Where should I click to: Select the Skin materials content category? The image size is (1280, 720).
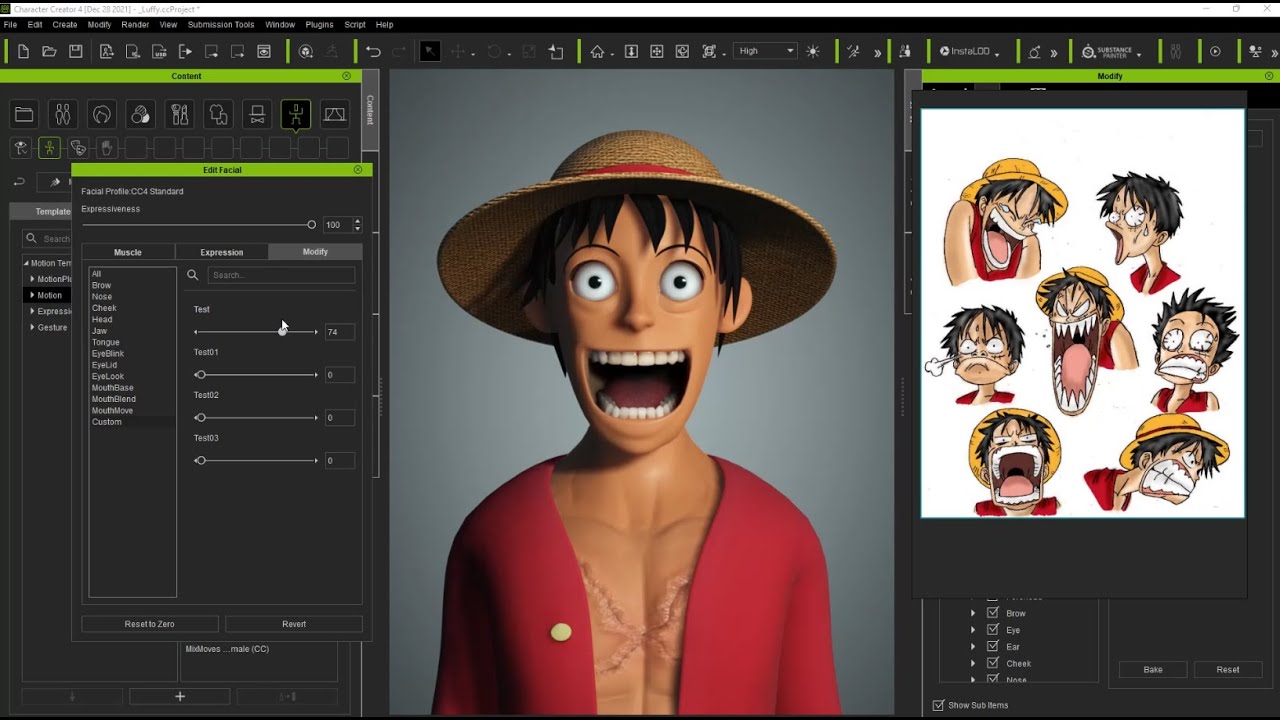(140, 115)
